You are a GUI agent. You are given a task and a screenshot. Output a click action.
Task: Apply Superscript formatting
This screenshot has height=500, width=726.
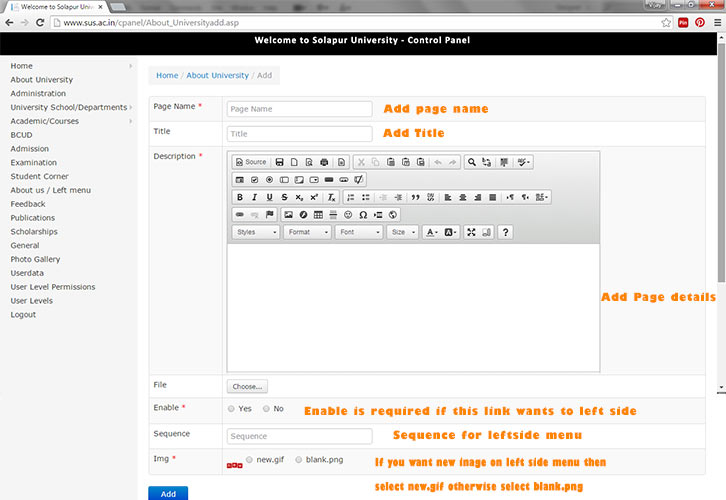pyautogui.click(x=314, y=197)
